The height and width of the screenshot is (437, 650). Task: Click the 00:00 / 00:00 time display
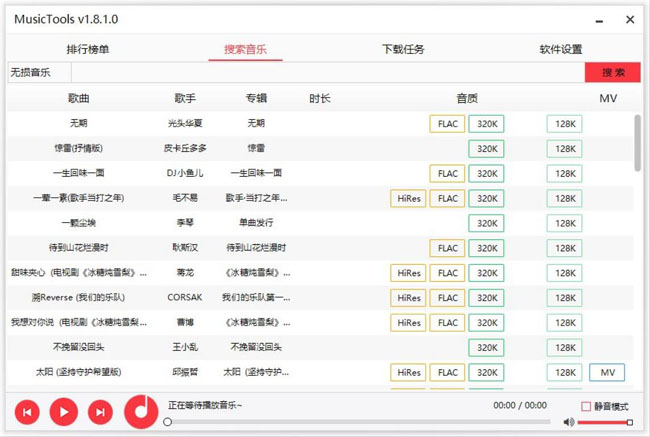[520, 405]
